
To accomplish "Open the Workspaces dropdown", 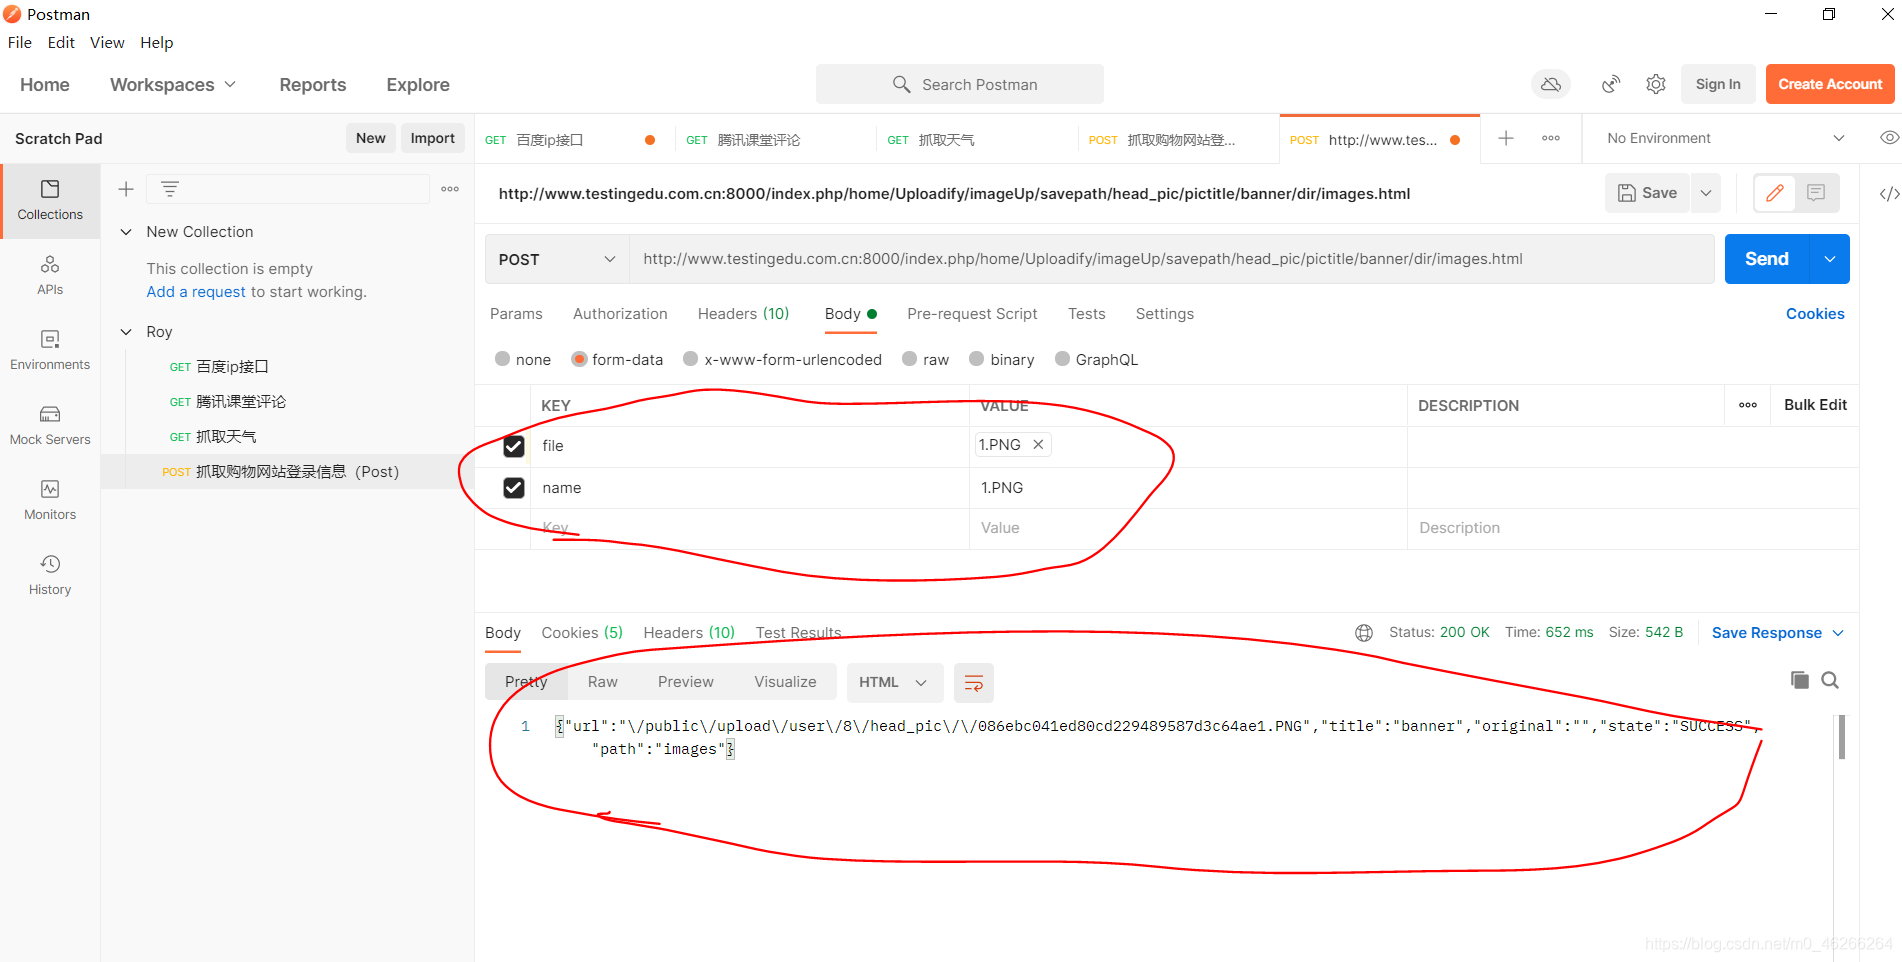I will pos(173,85).
